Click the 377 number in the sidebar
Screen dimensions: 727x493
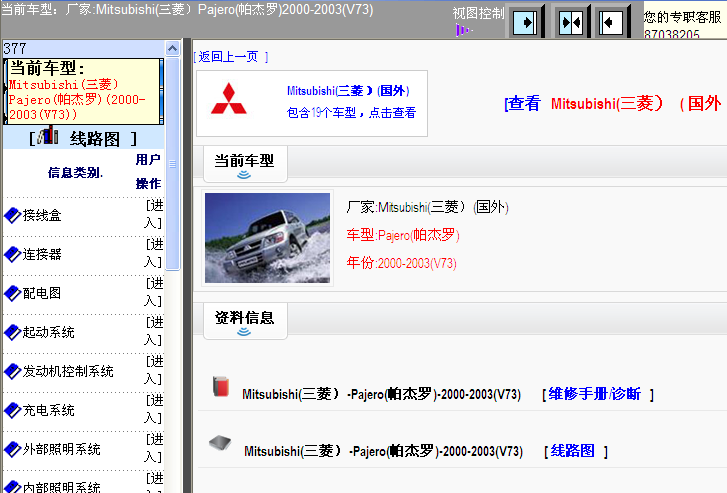[15, 48]
